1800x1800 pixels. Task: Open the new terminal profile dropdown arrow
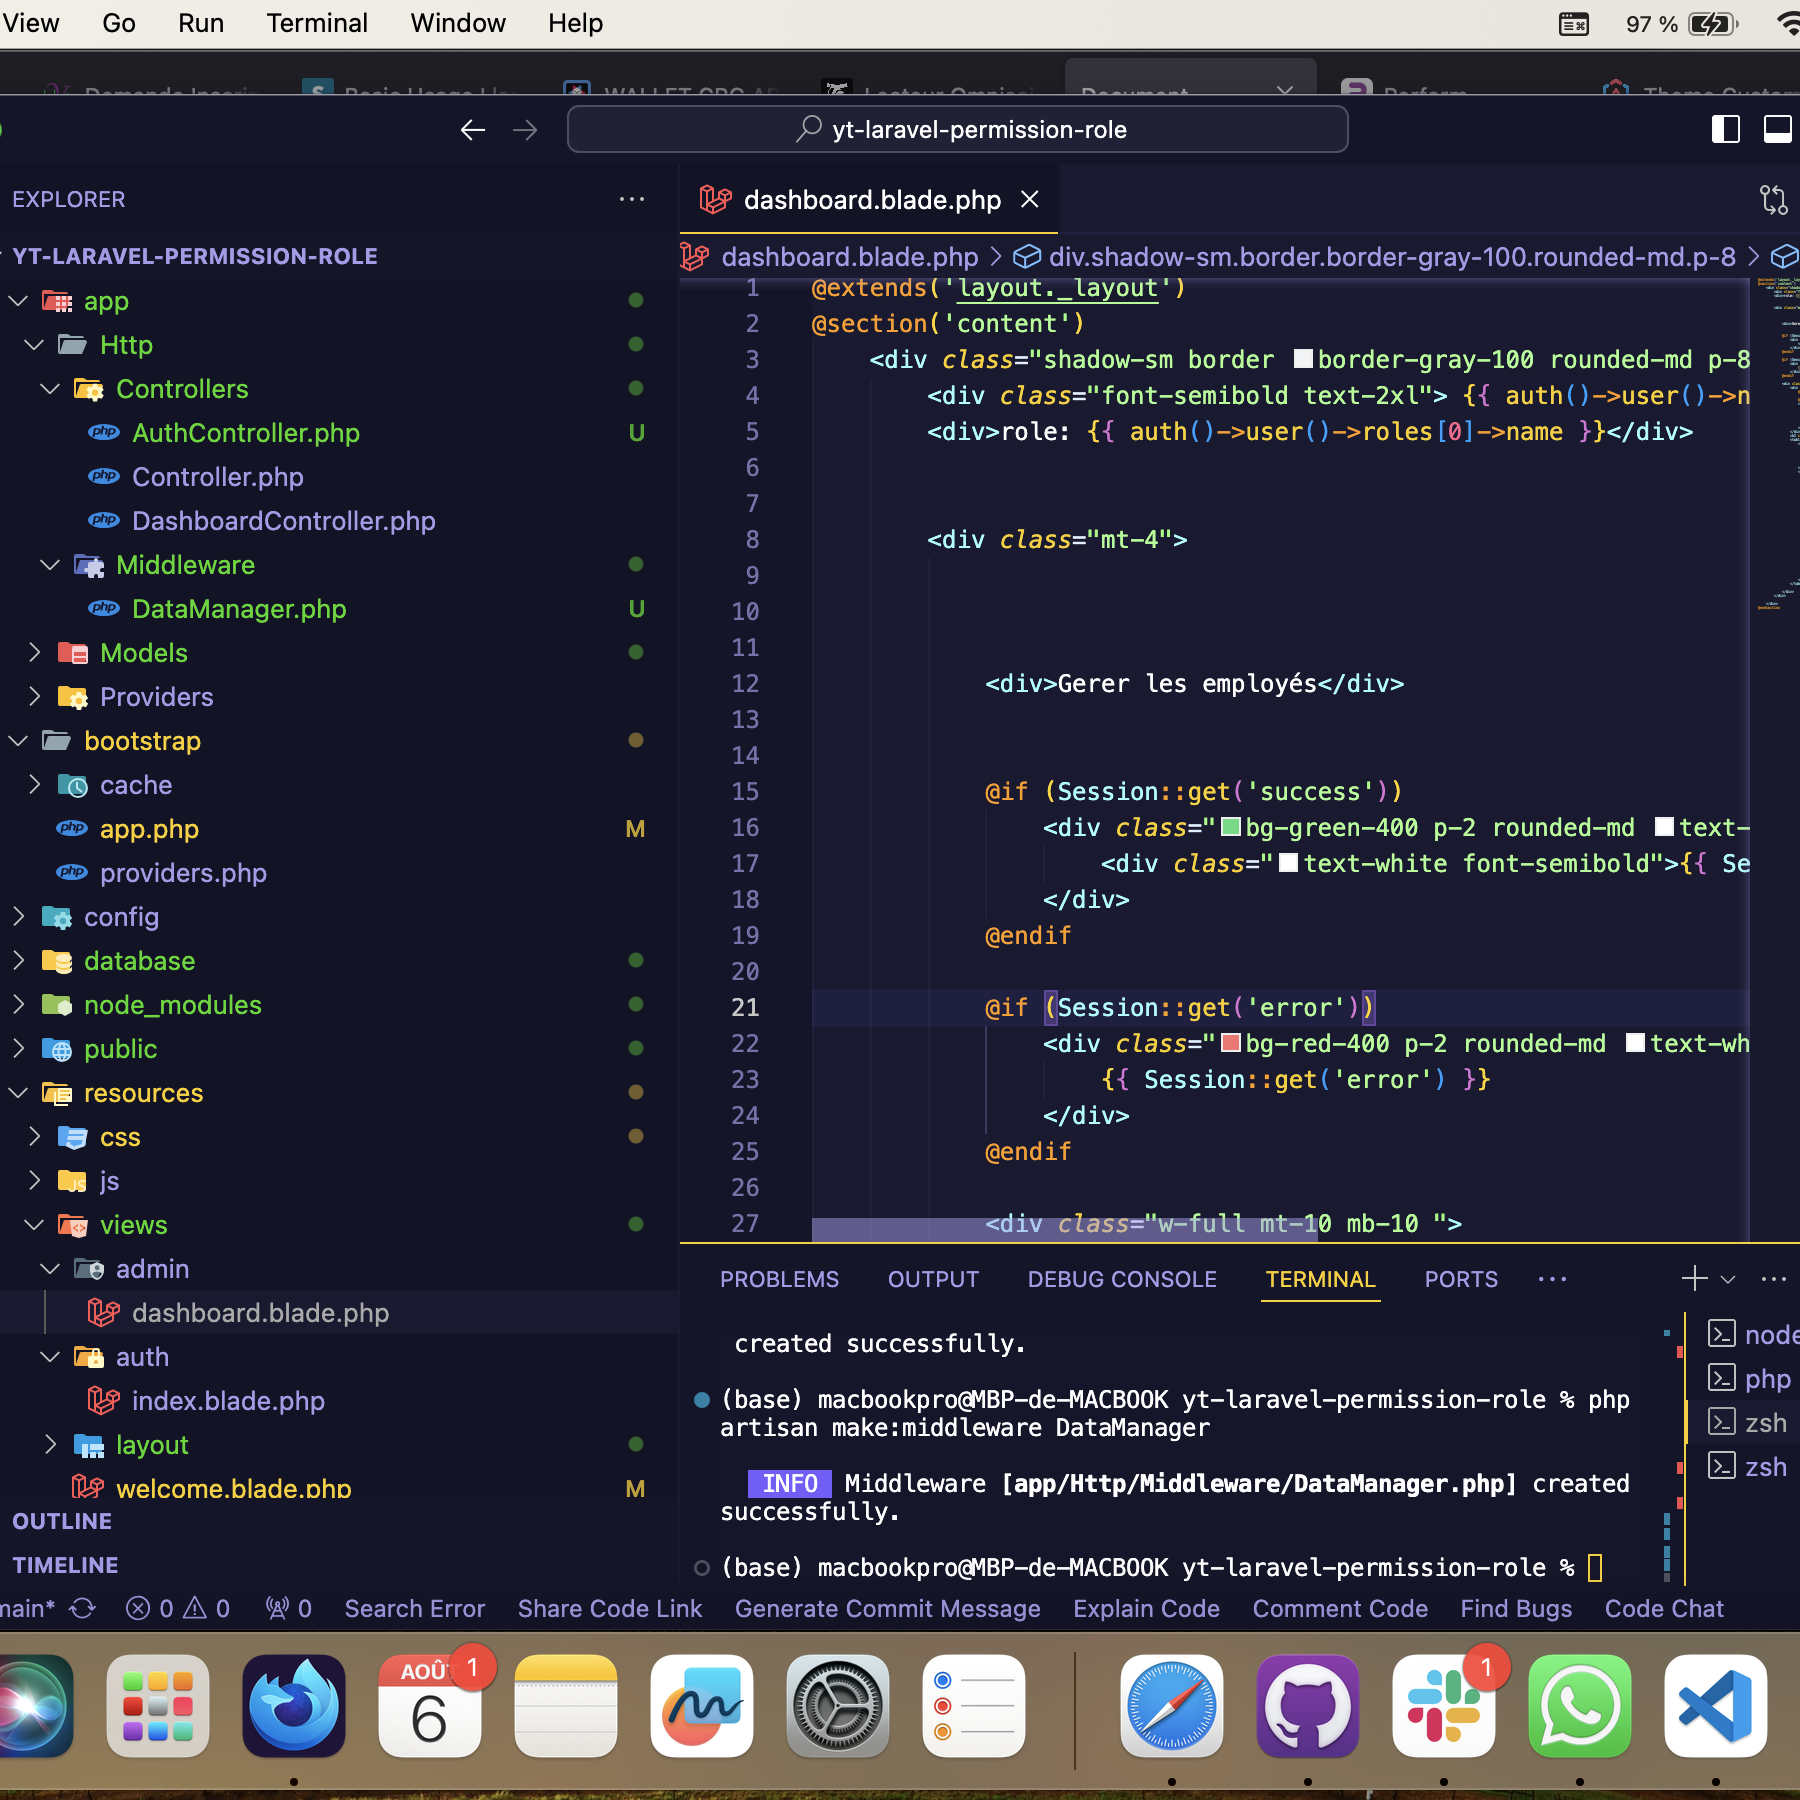click(x=1727, y=1279)
